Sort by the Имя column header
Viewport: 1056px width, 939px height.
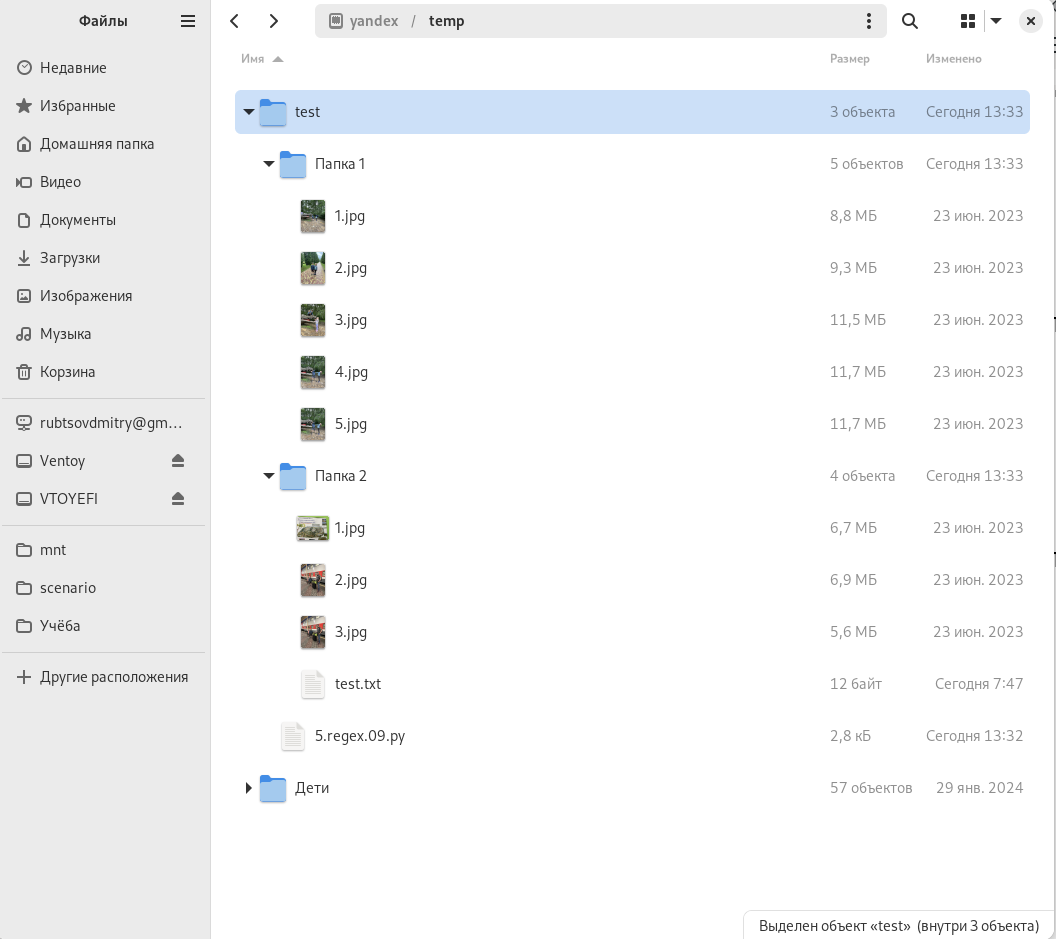253,59
